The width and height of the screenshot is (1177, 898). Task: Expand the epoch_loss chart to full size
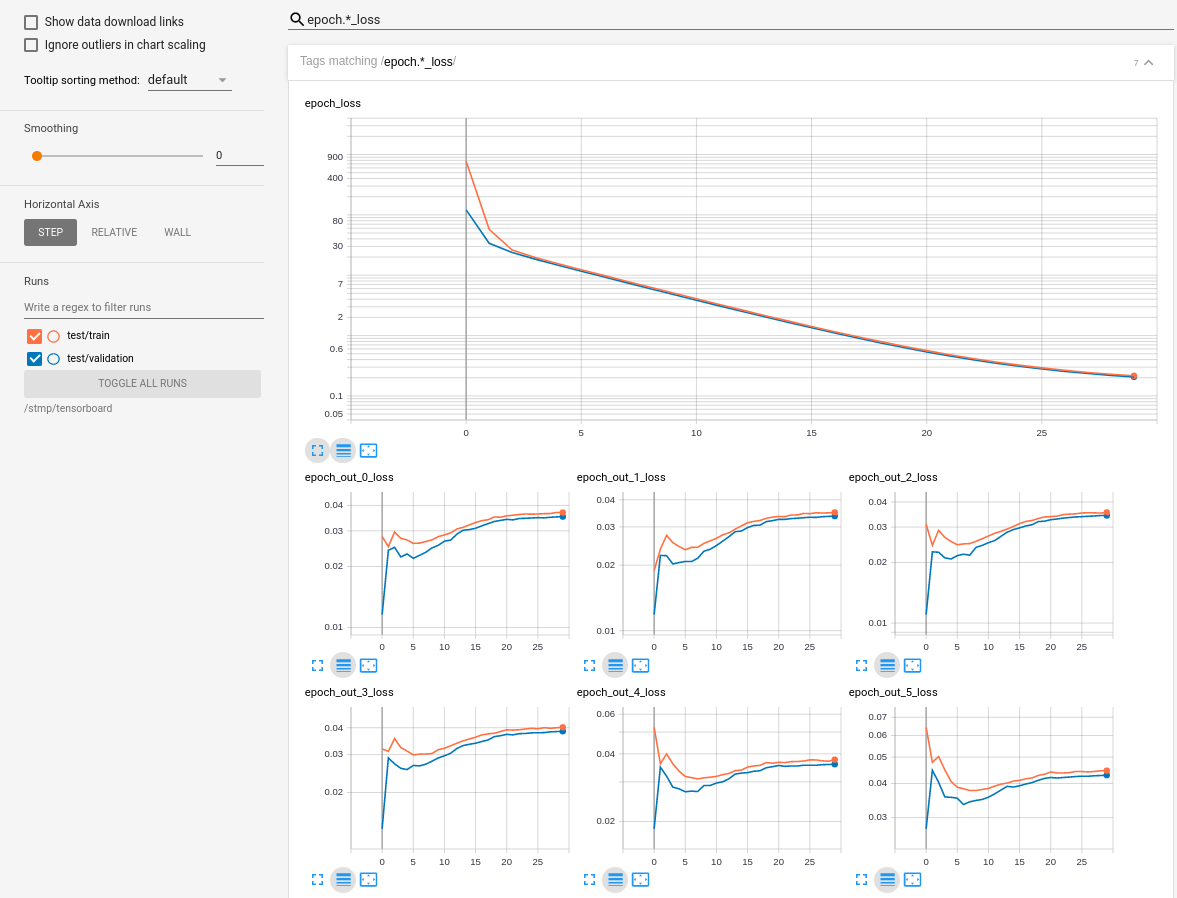317,450
